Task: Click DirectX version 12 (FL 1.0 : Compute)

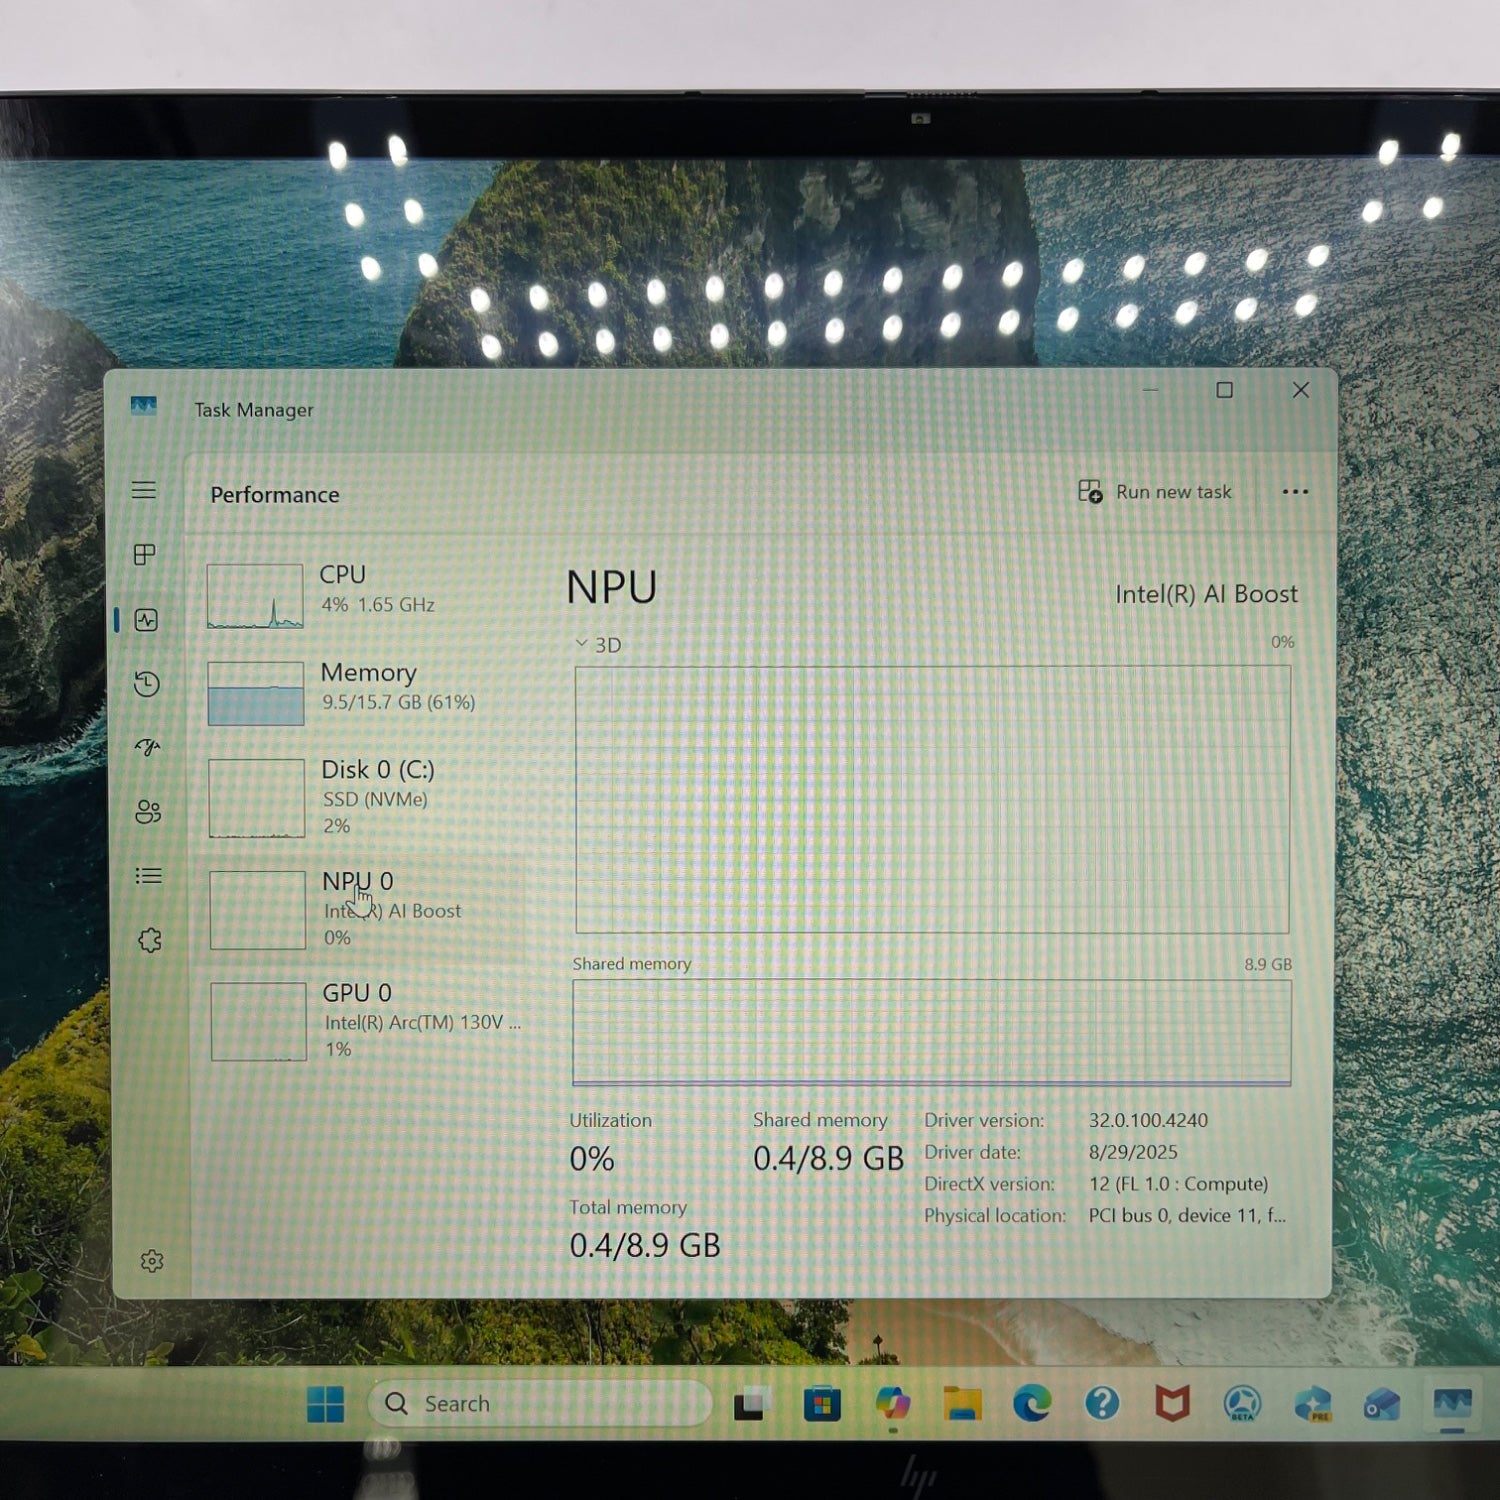Action: pyautogui.click(x=1178, y=1184)
